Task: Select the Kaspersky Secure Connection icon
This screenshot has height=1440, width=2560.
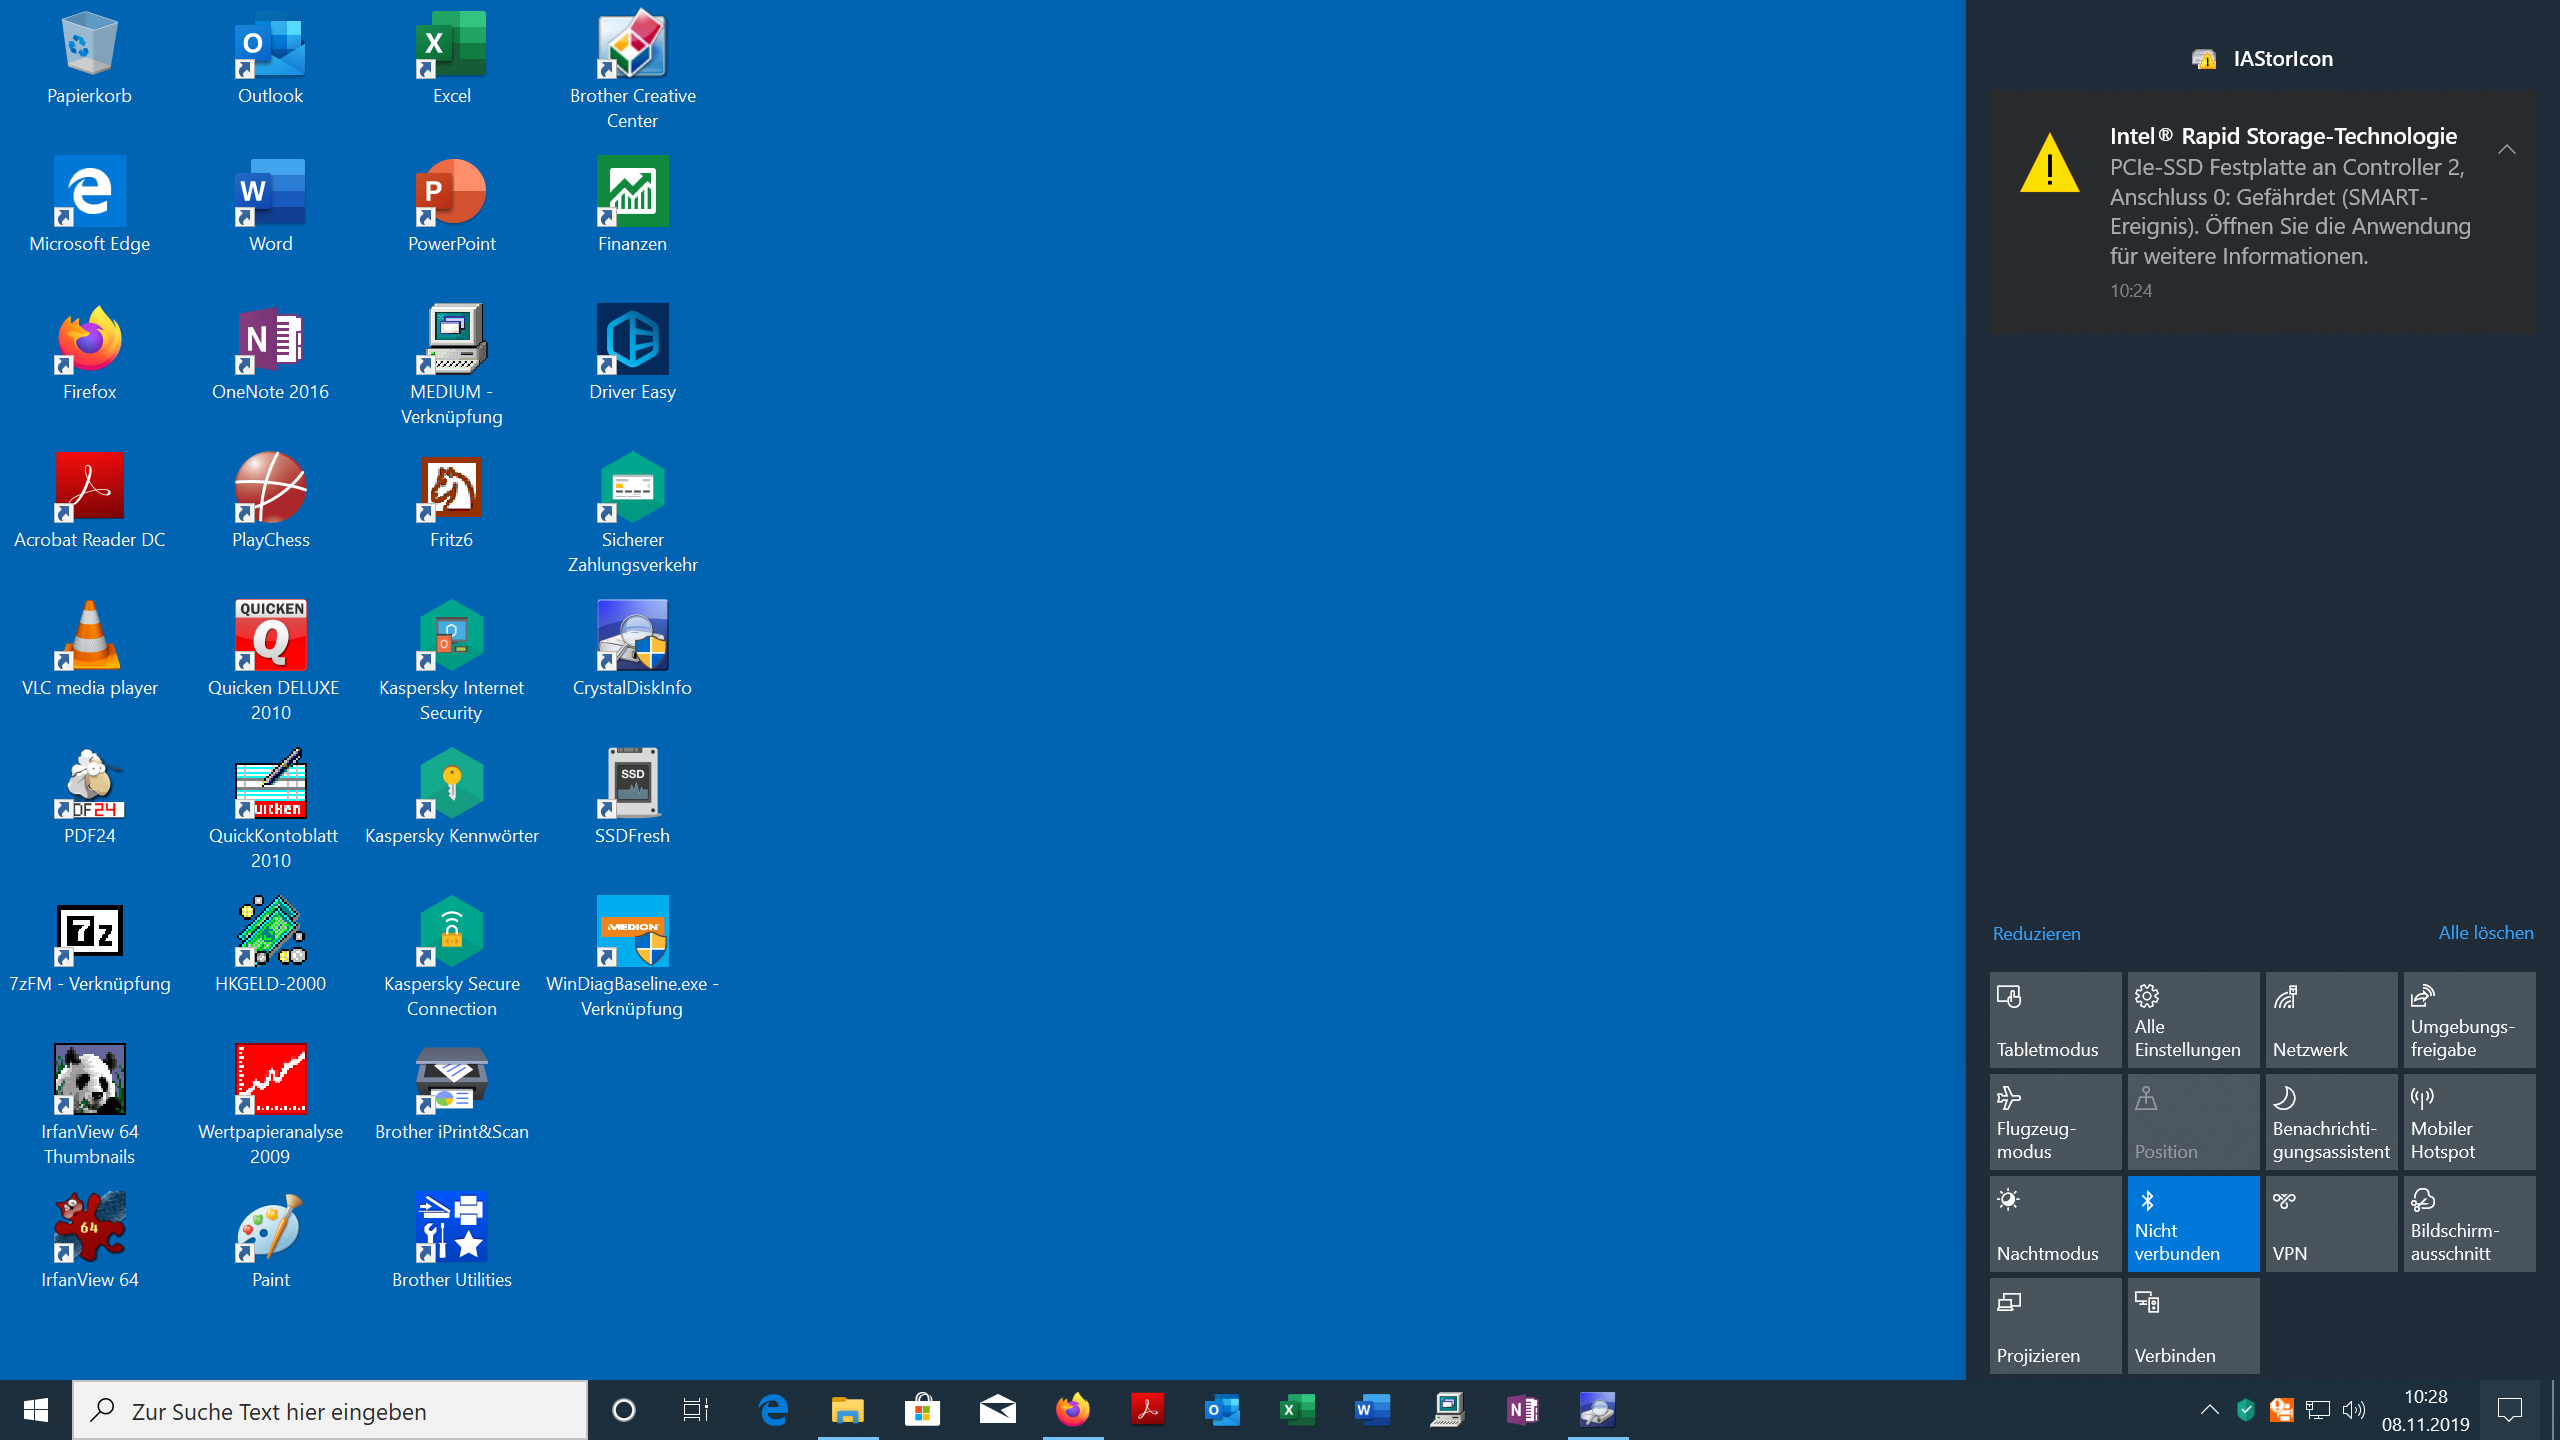Action: click(451, 957)
